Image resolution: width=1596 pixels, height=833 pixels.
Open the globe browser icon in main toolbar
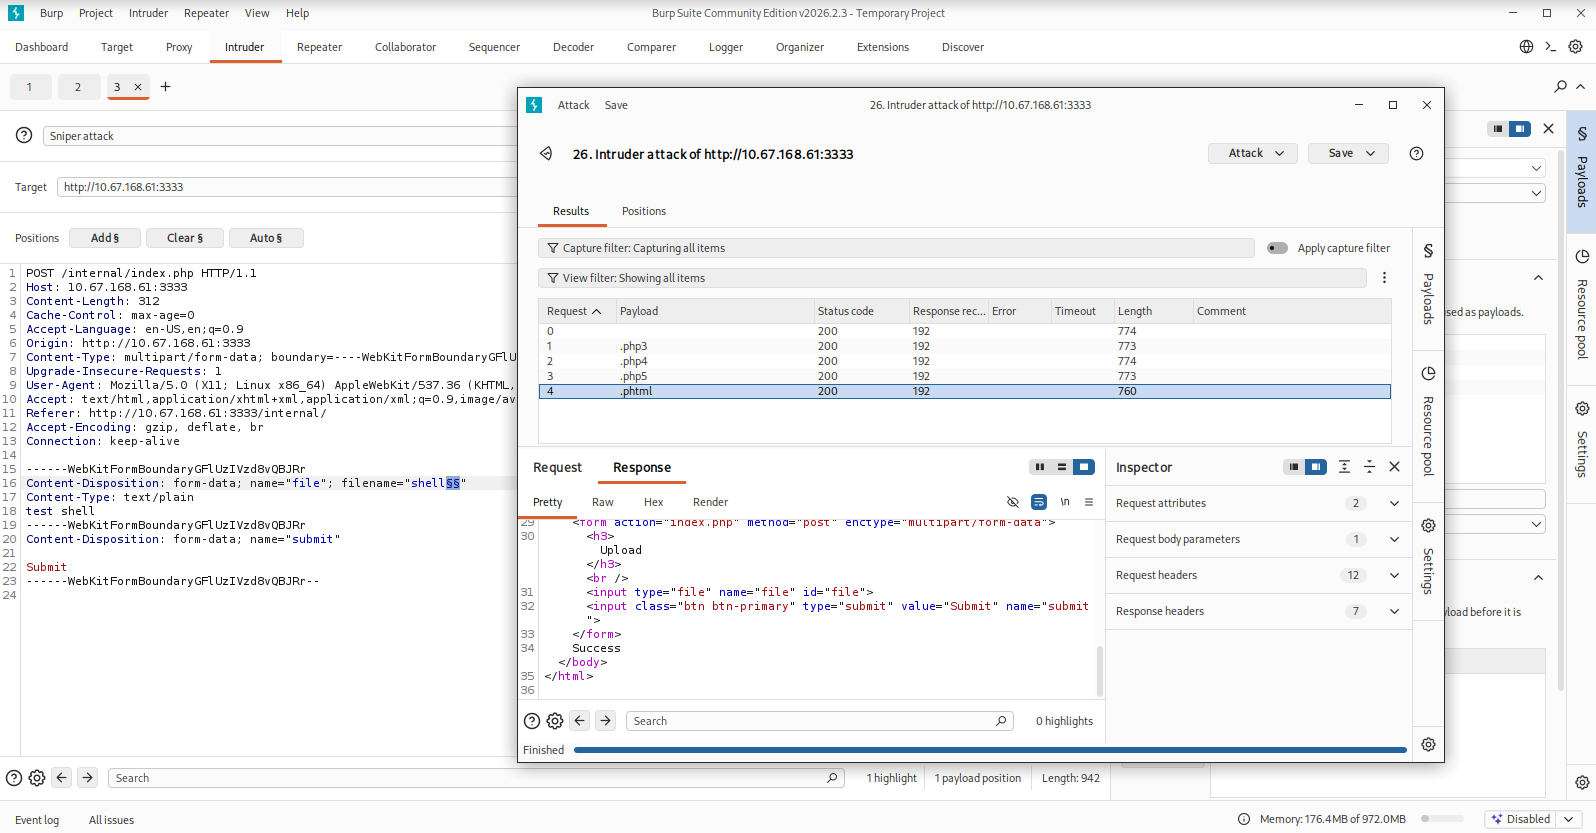(1526, 47)
